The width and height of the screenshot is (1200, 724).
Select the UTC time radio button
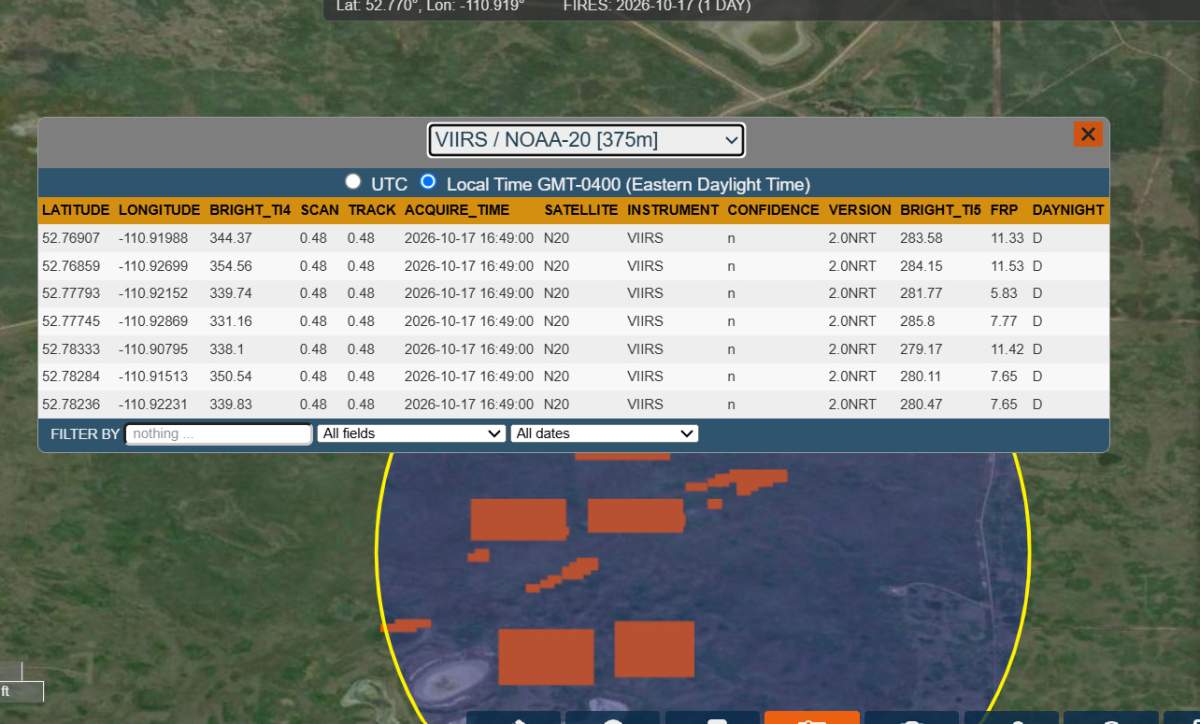[x=352, y=182]
